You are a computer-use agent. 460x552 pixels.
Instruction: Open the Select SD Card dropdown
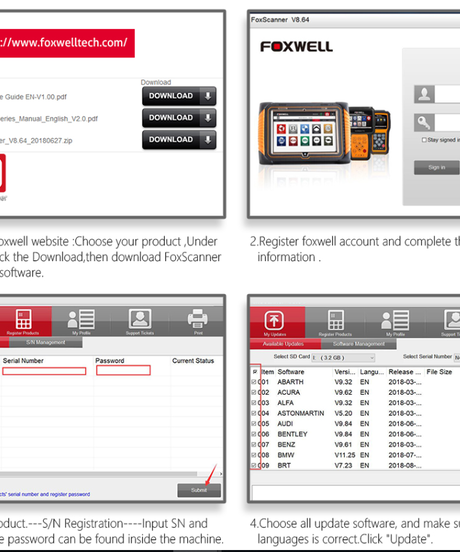[x=343, y=358]
